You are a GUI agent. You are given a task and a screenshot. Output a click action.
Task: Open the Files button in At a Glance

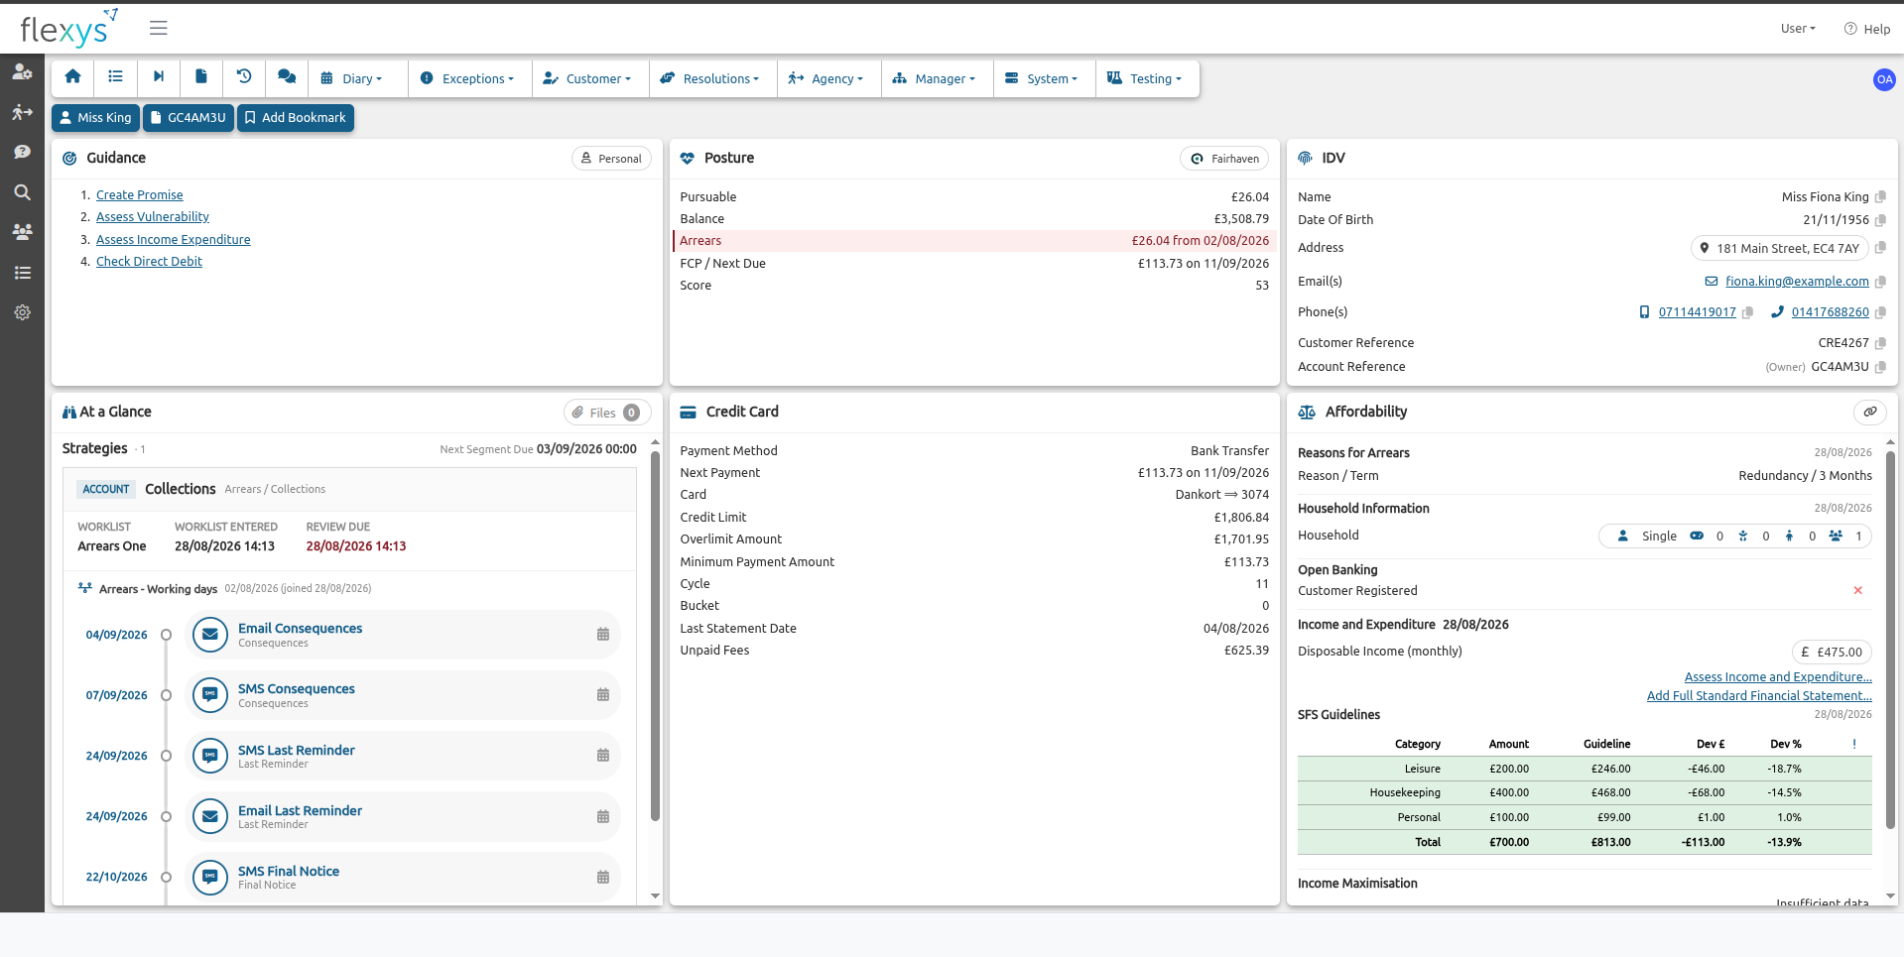pyautogui.click(x=607, y=413)
